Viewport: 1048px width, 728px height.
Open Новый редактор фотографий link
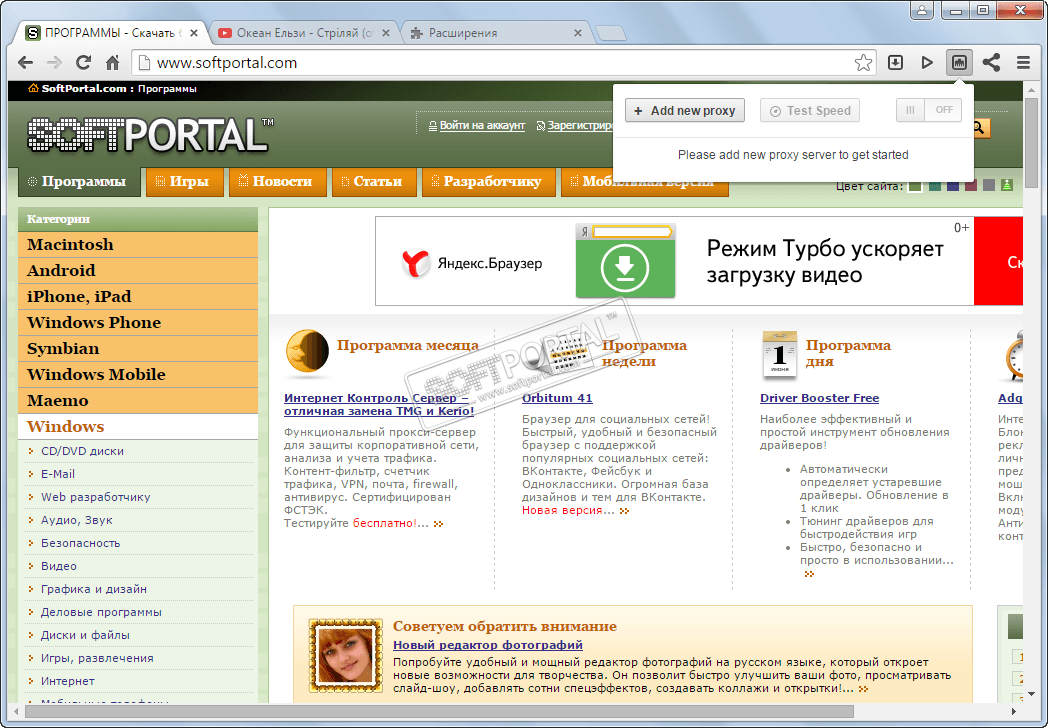click(488, 645)
